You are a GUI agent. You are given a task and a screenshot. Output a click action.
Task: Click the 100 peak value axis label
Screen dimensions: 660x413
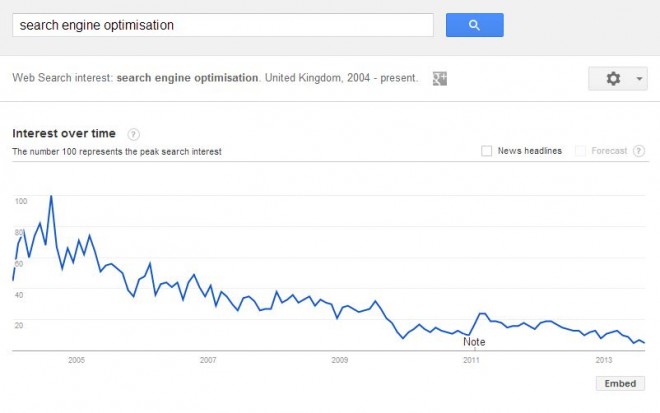21,201
